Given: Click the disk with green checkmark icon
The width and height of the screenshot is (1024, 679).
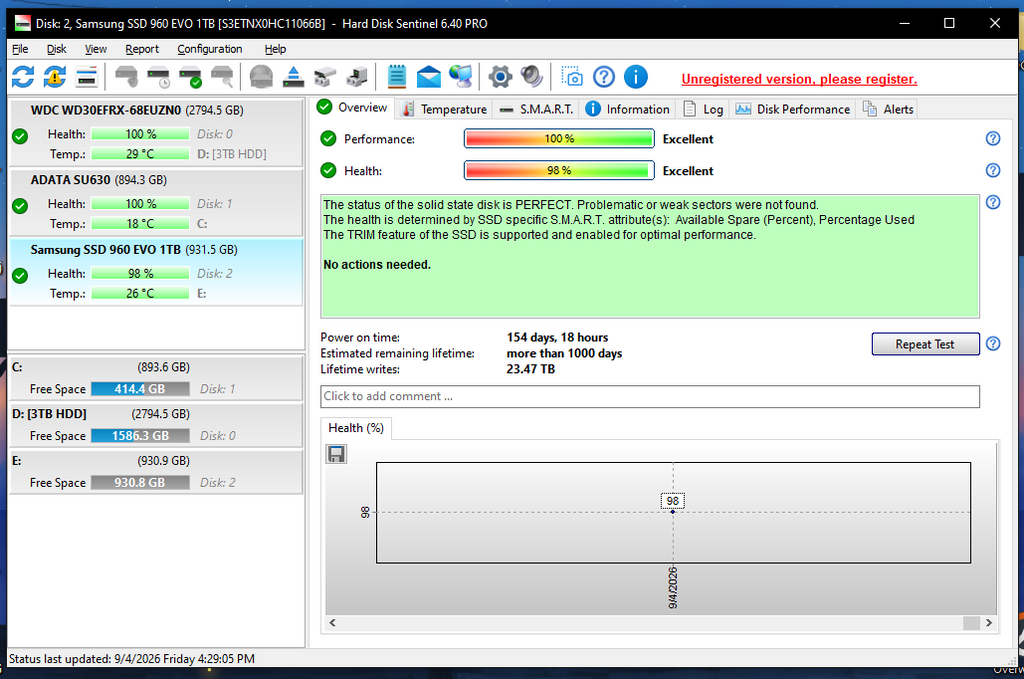Looking at the screenshot, I should tap(191, 77).
